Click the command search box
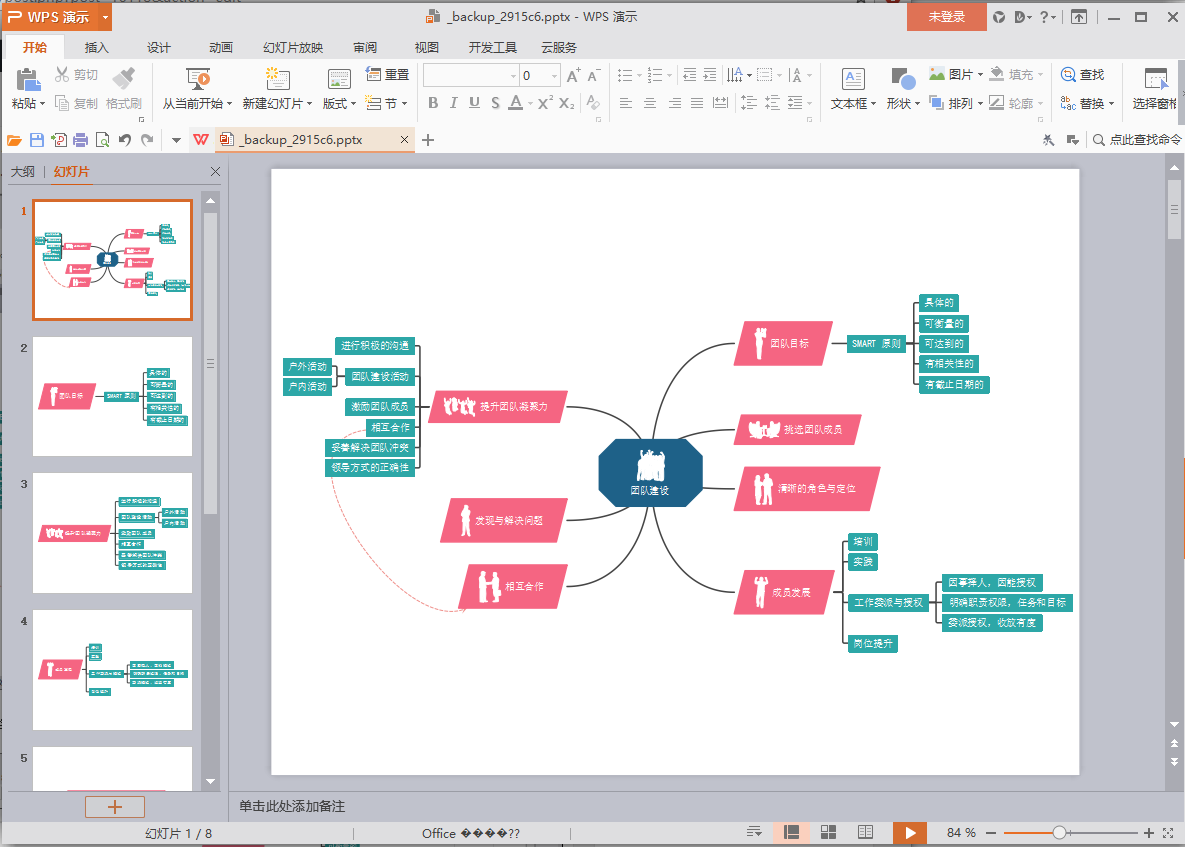1185x847 pixels. pos(1137,140)
